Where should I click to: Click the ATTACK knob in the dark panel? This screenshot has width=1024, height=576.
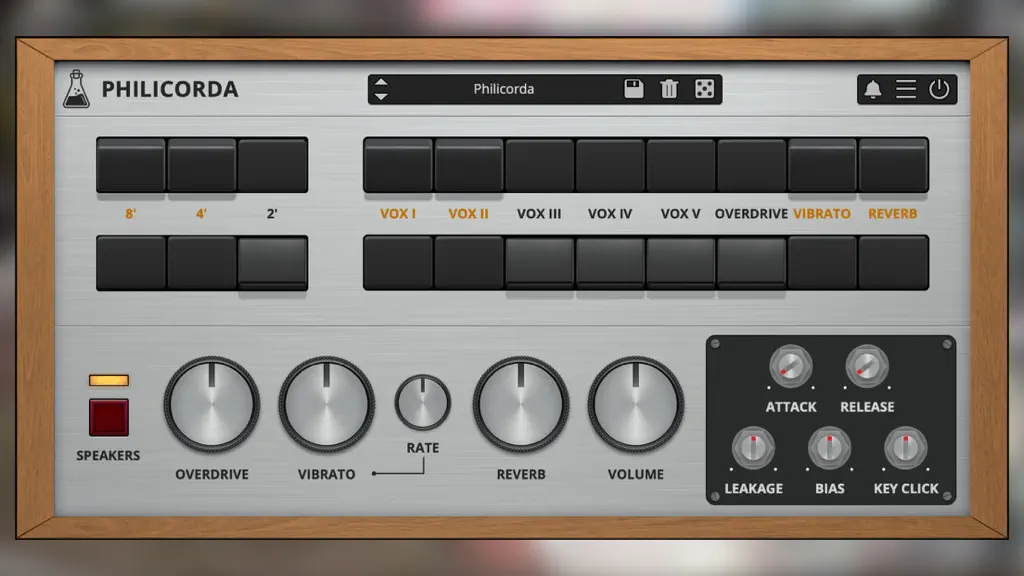pyautogui.click(x=791, y=366)
